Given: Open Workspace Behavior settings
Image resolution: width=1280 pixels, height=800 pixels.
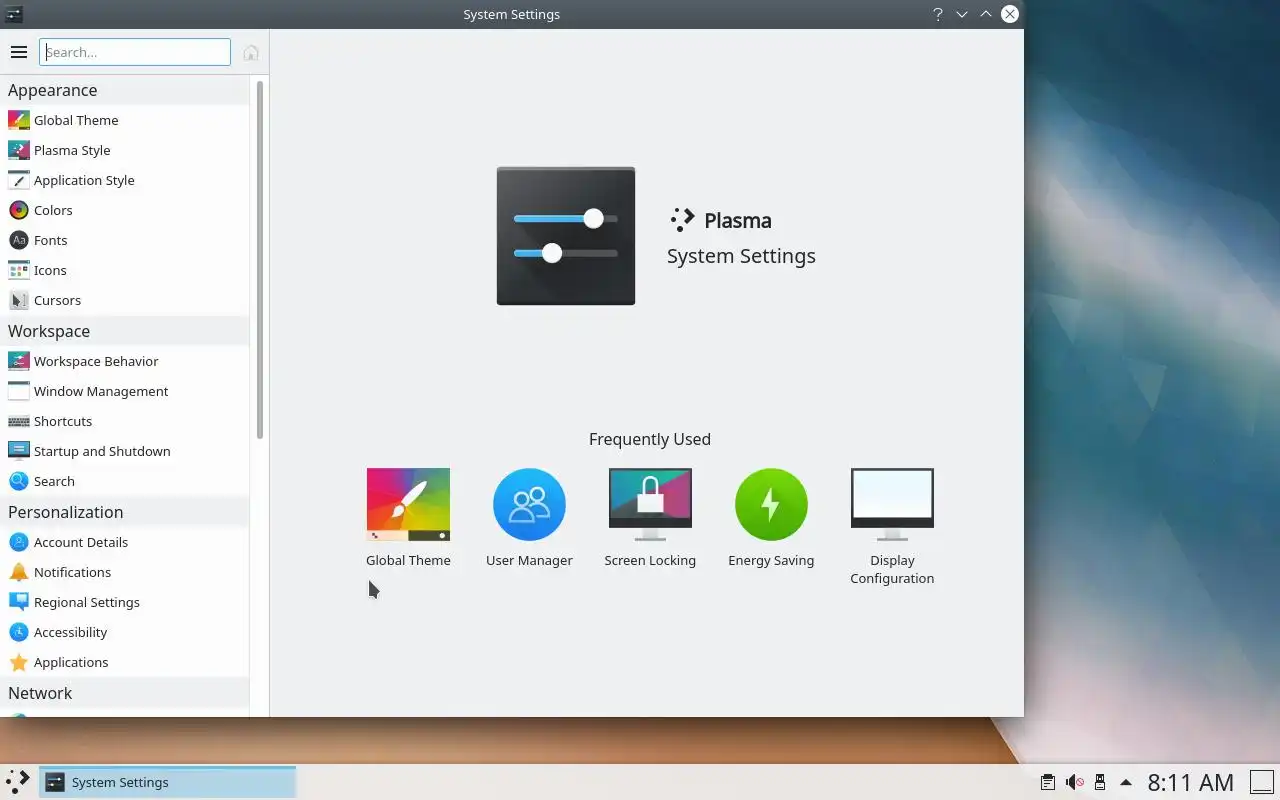Looking at the screenshot, I should 125,361.
